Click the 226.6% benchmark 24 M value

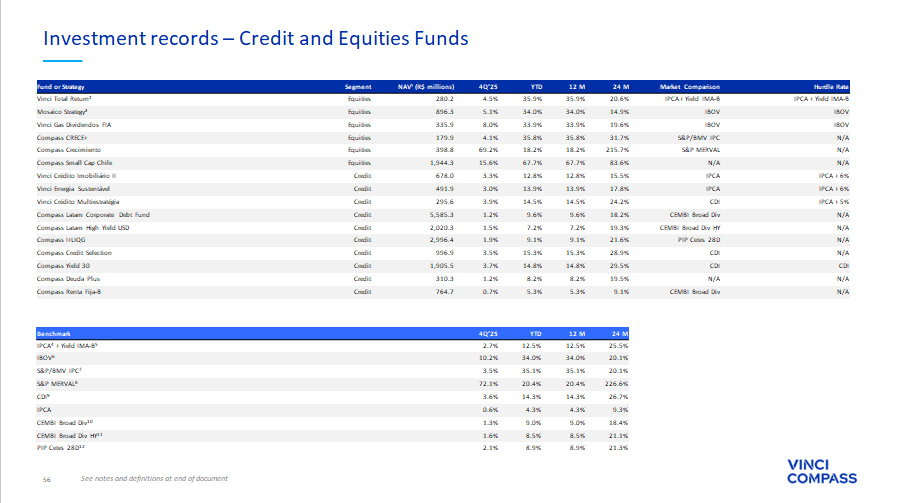[614, 383]
